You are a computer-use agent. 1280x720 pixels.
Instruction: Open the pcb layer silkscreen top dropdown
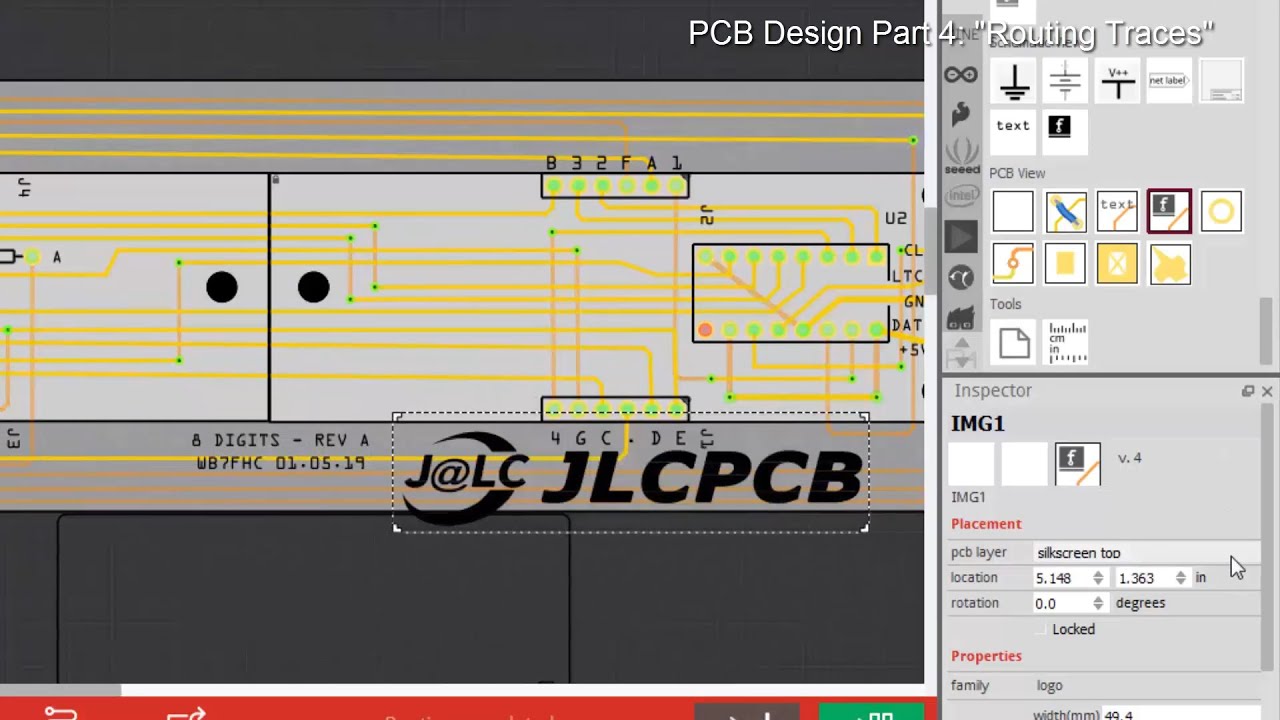pos(1145,552)
